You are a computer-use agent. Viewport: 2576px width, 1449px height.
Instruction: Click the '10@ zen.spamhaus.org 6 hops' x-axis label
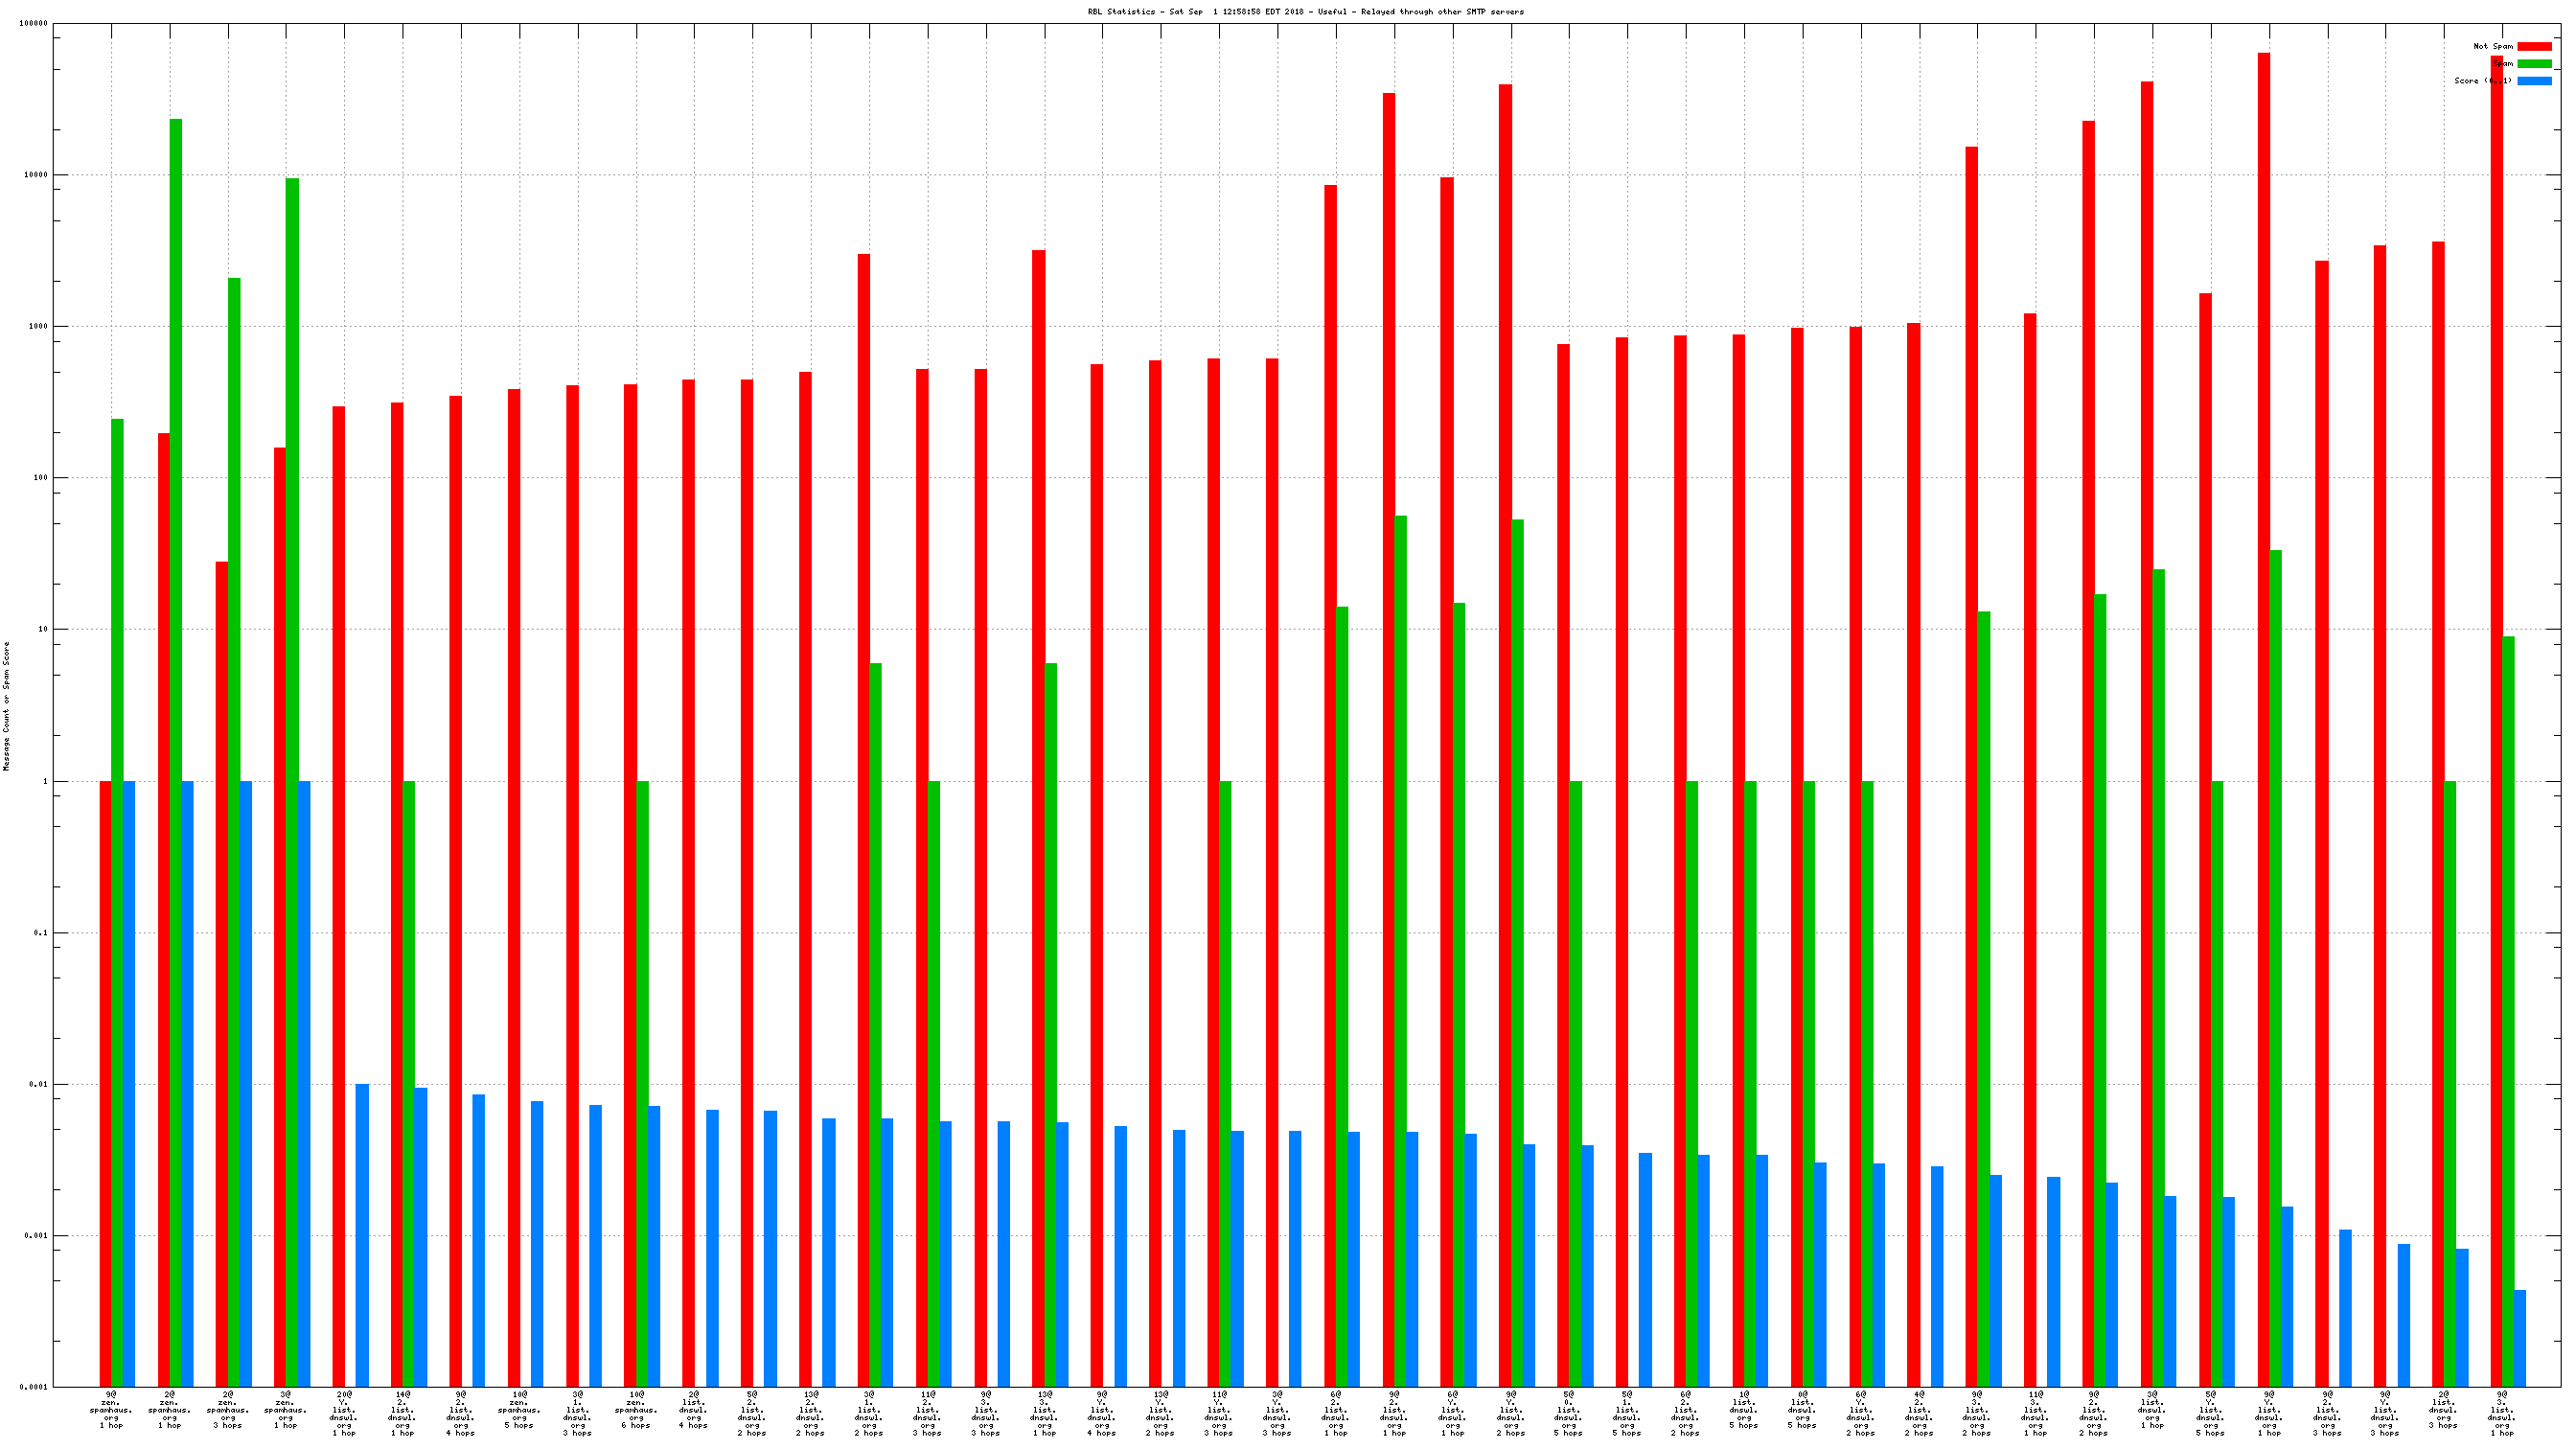tap(636, 1409)
